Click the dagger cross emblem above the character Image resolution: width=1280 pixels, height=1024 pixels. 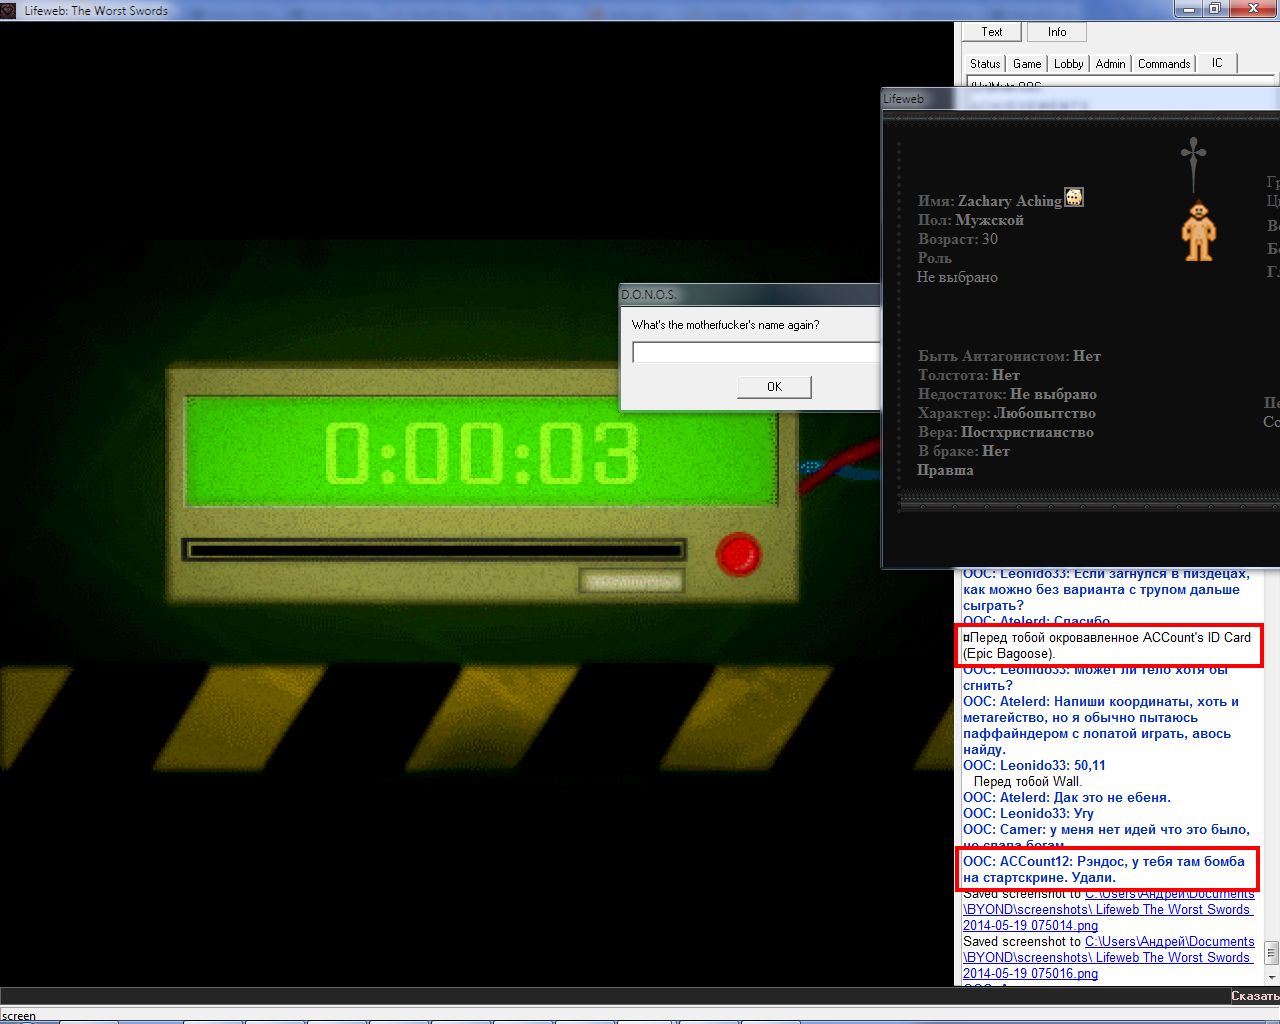[x=1193, y=164]
